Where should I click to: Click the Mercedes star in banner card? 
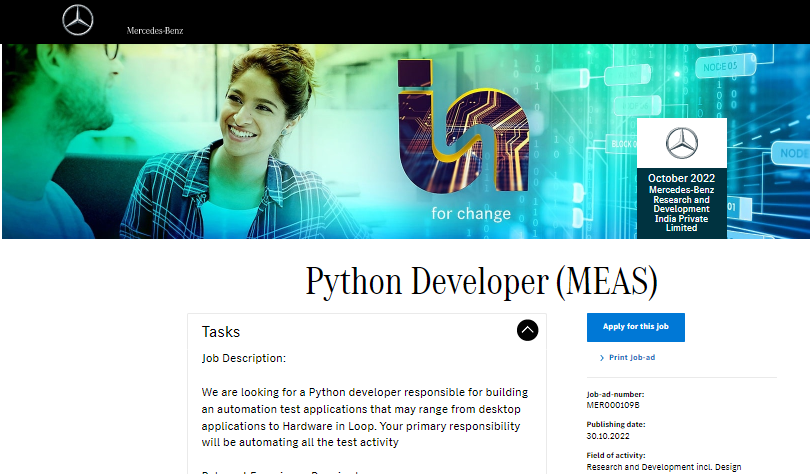(681, 143)
